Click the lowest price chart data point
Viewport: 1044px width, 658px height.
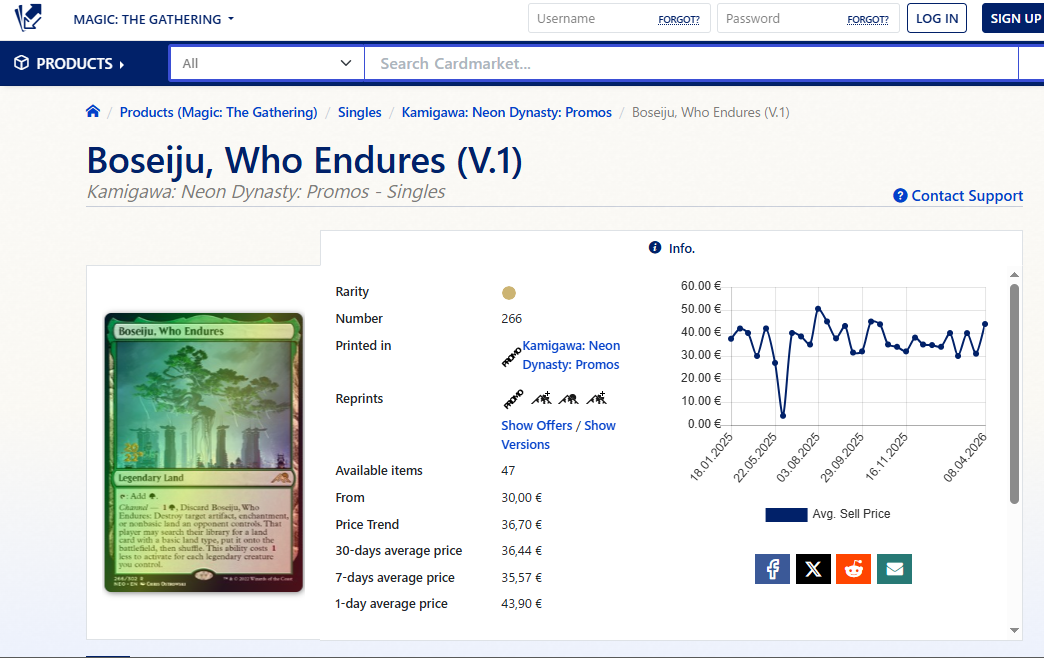pos(783,416)
